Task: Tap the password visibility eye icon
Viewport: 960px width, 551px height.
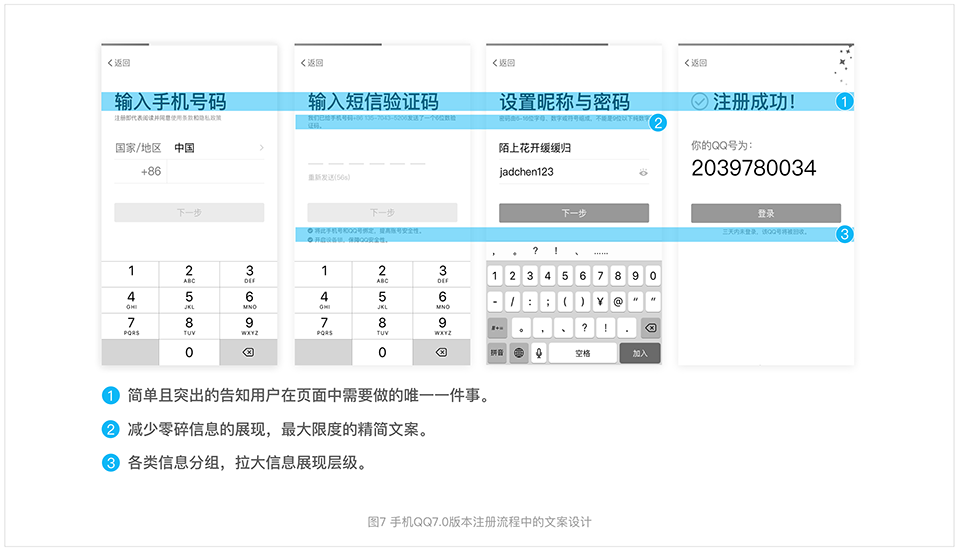Action: (x=643, y=172)
